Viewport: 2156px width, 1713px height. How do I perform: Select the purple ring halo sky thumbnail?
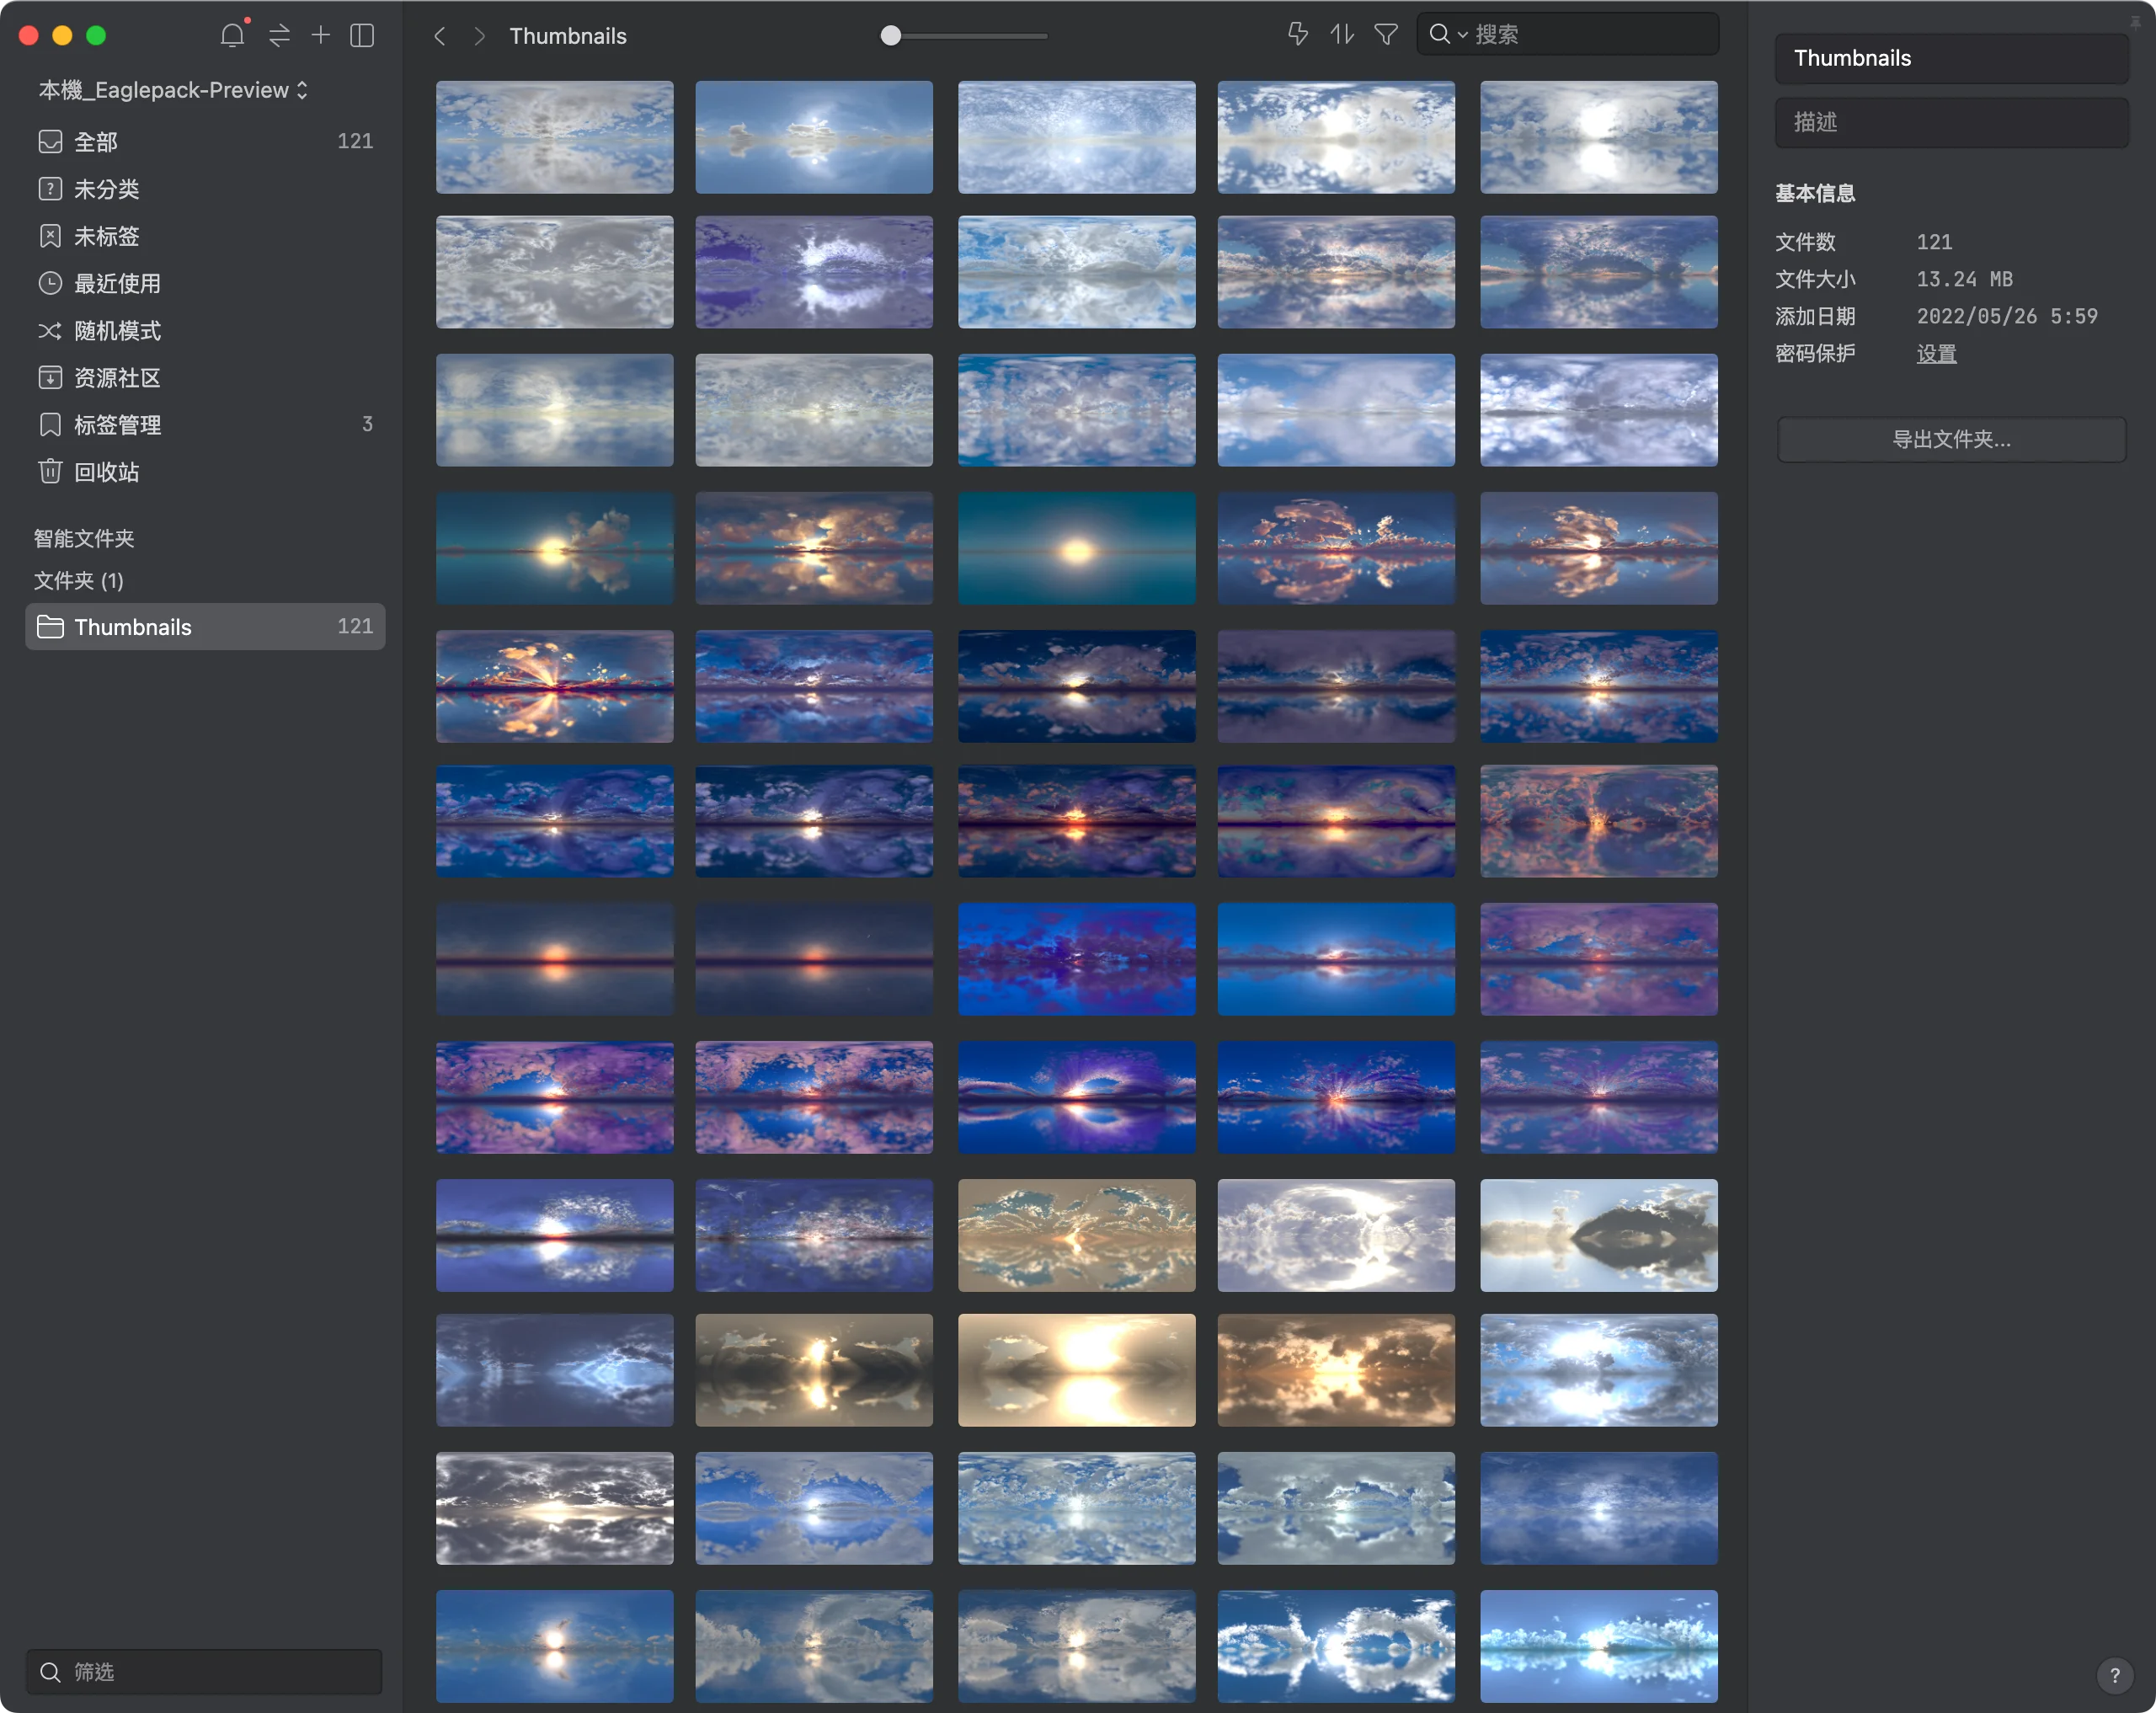pyautogui.click(x=1076, y=1097)
